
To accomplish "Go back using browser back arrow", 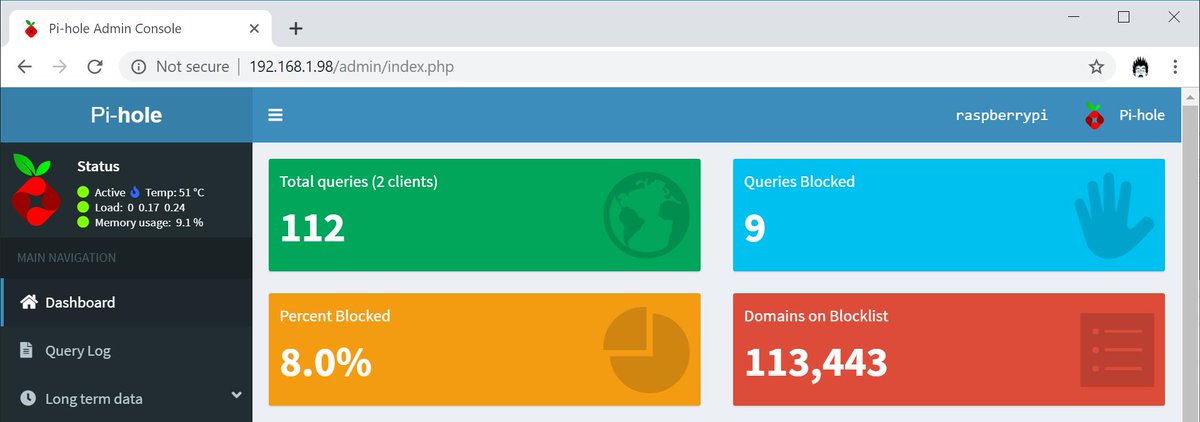I will tap(25, 67).
